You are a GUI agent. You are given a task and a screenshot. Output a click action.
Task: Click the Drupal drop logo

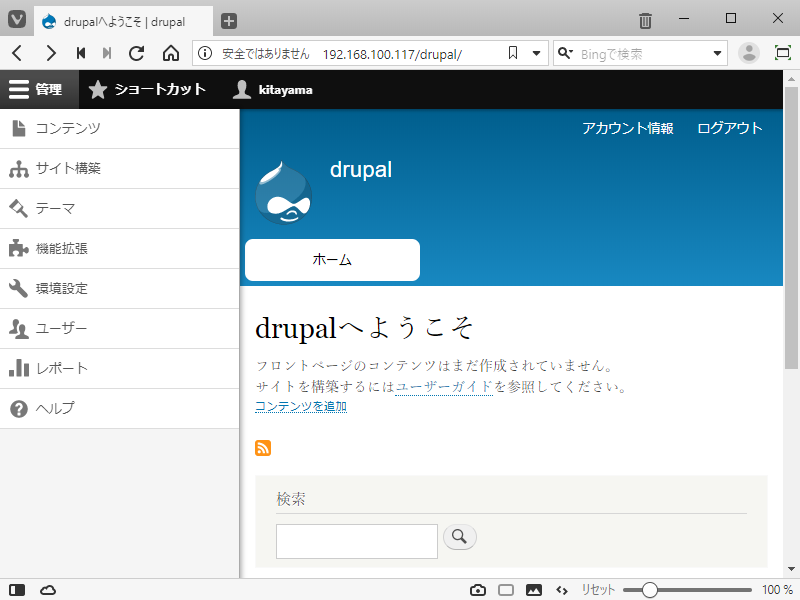(284, 193)
